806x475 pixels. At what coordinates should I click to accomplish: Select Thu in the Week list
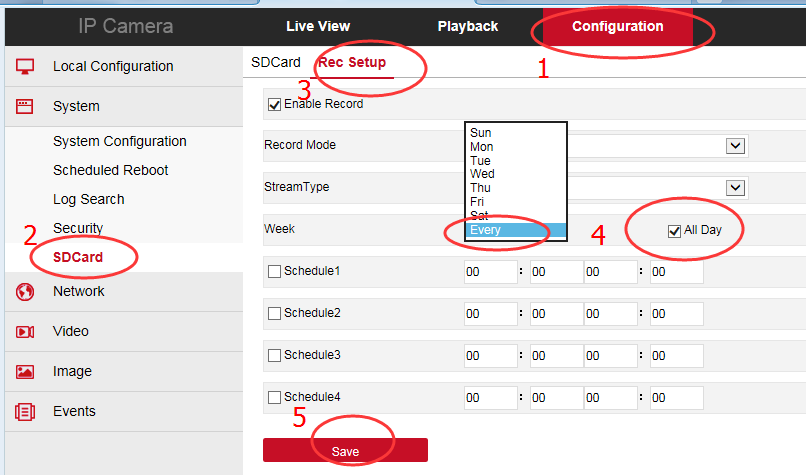click(516, 188)
